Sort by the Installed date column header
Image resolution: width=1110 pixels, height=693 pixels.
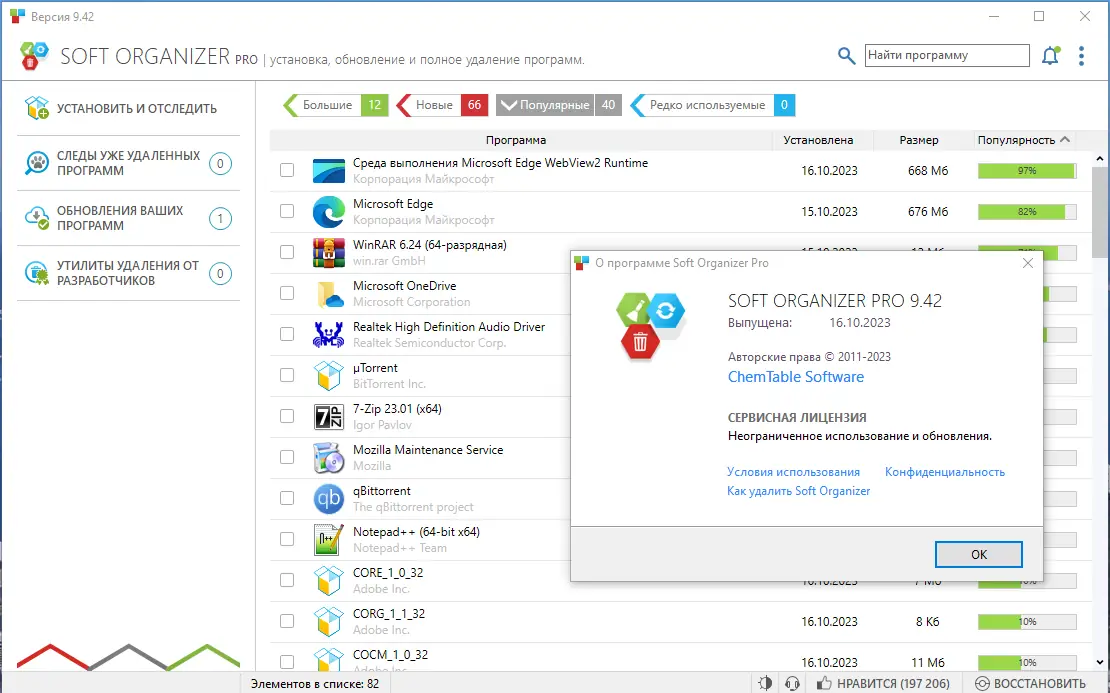pos(818,140)
